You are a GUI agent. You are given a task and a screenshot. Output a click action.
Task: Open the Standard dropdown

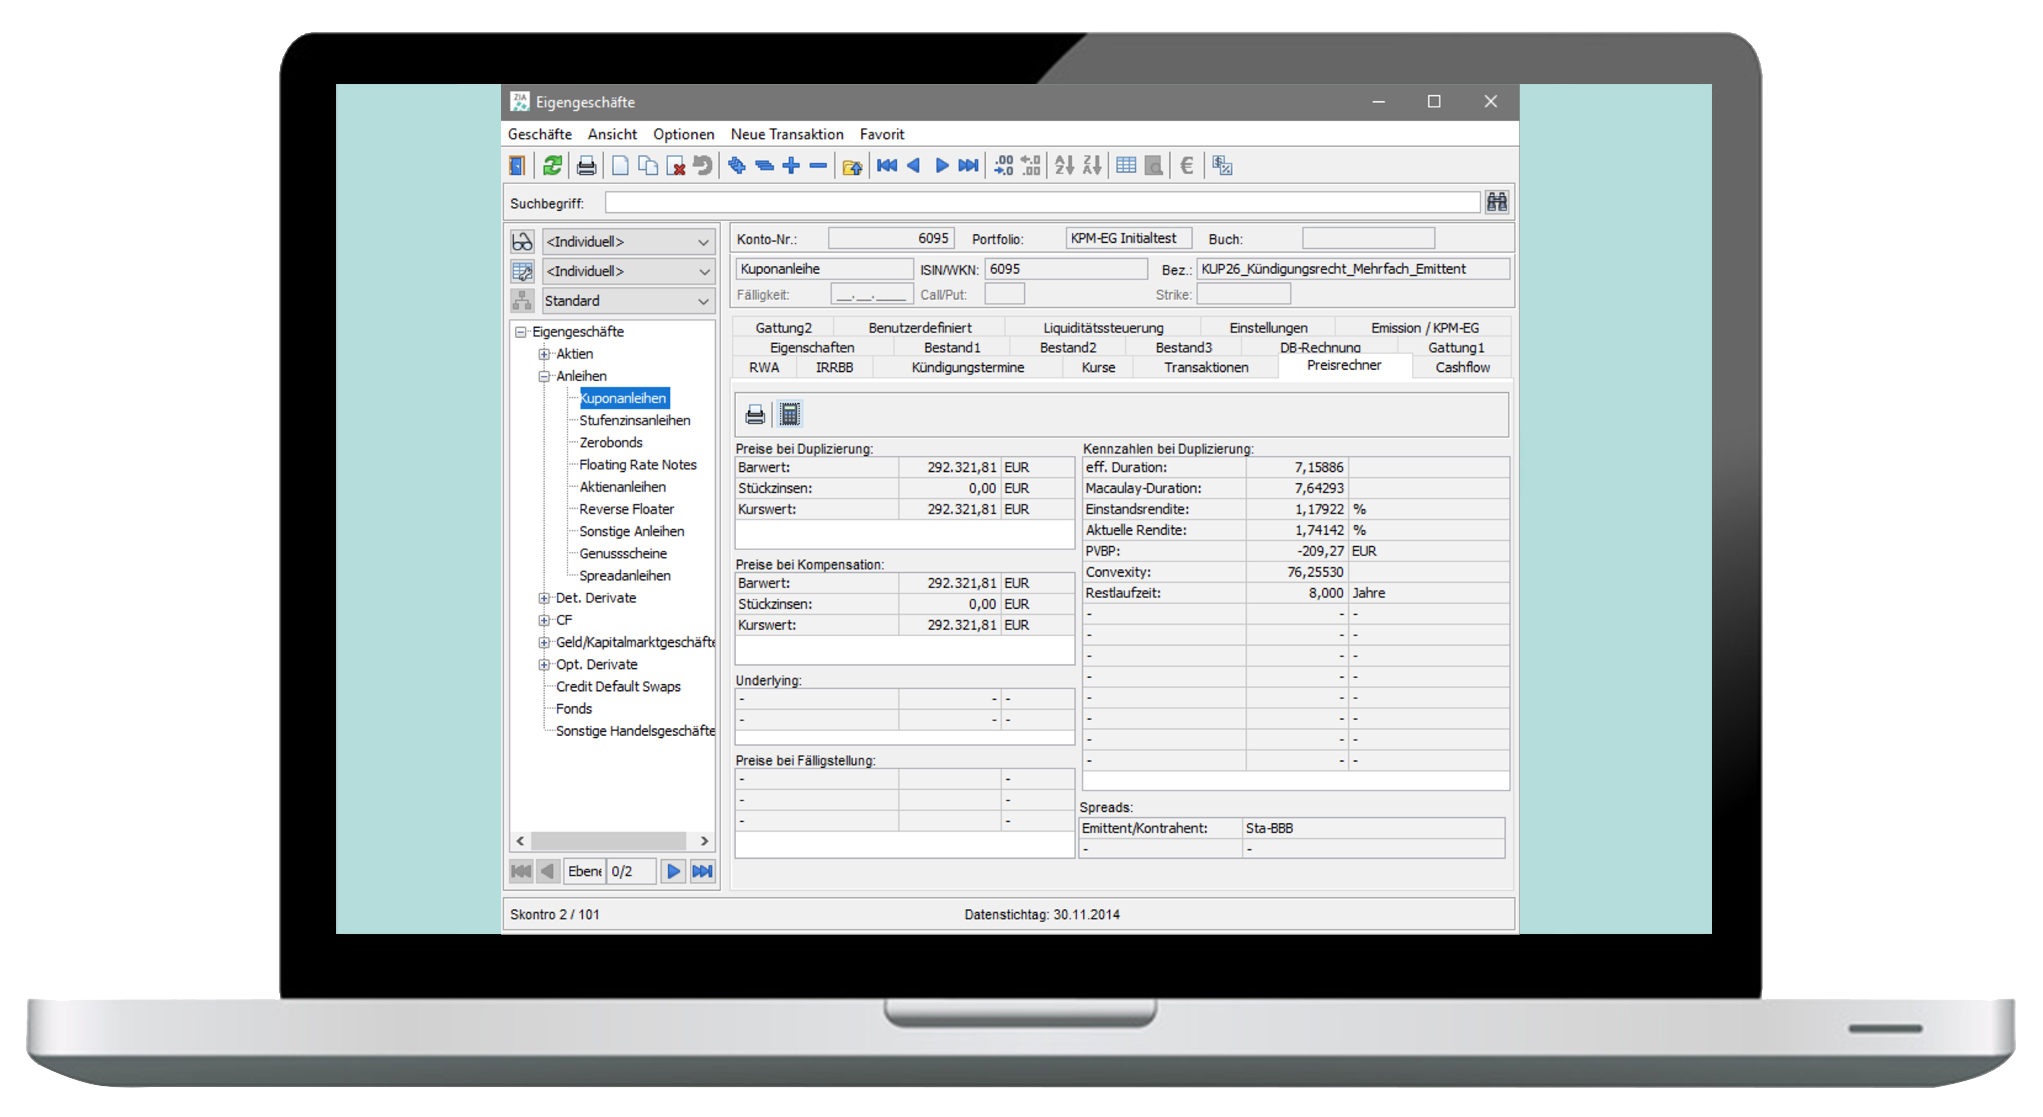(x=703, y=301)
